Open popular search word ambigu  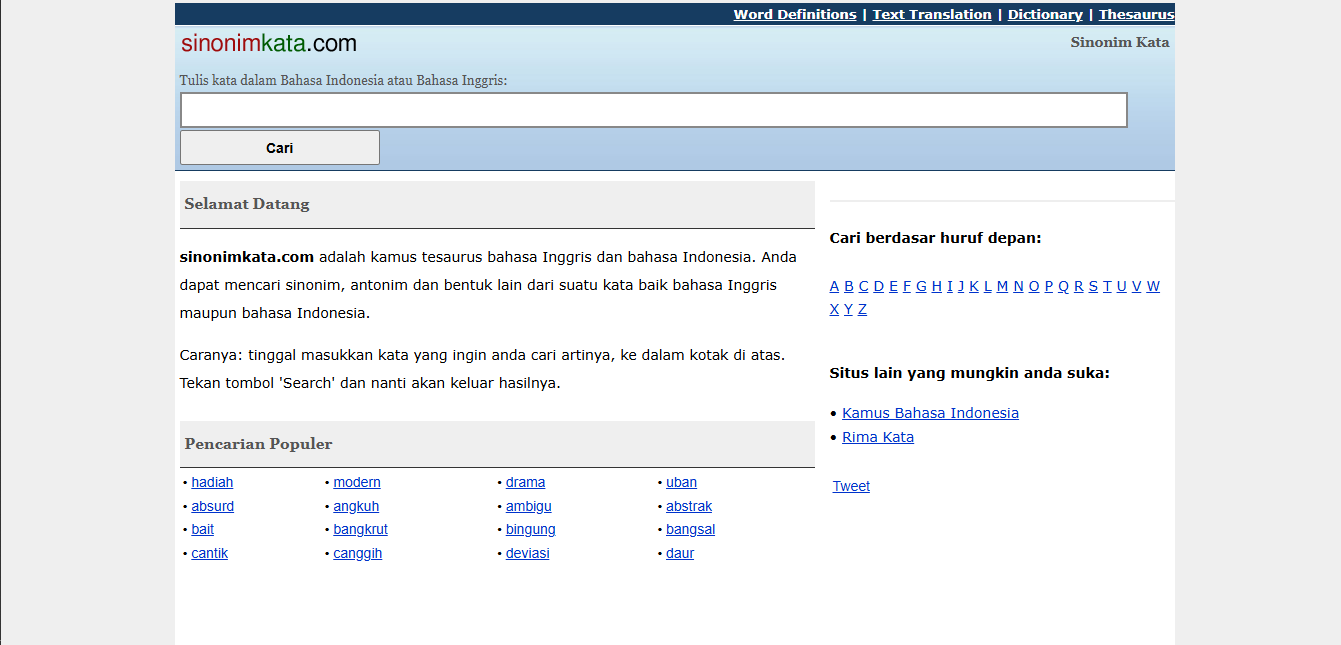(529, 506)
